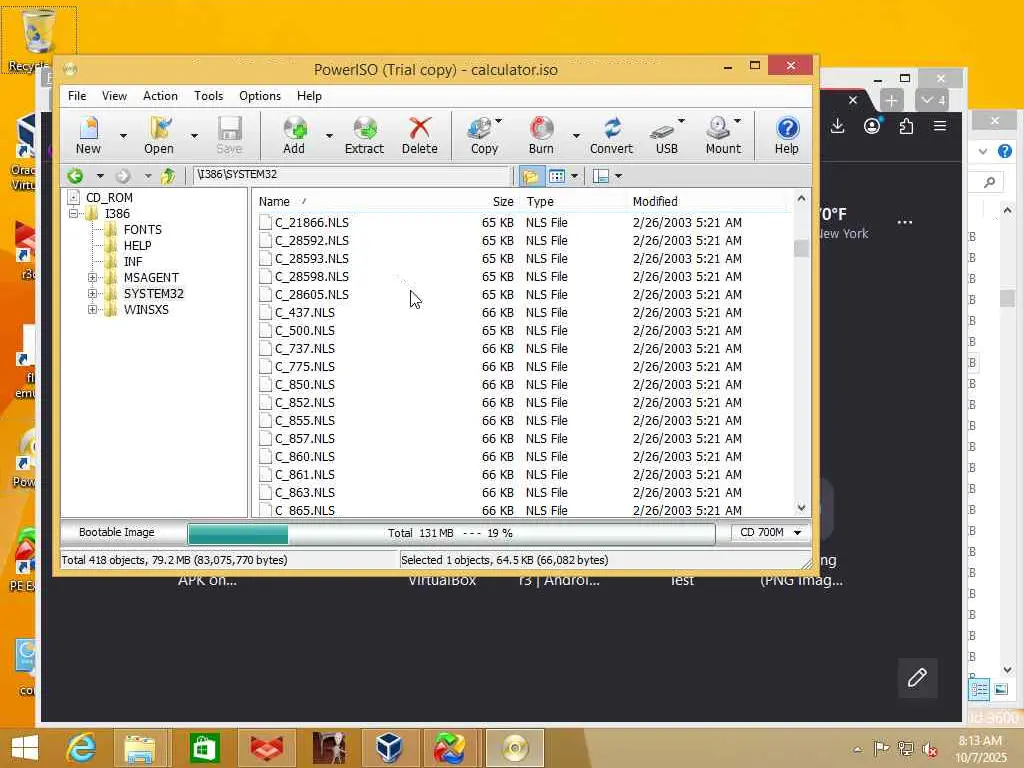Select the INF folder in tree
1024x768 pixels.
(x=133, y=262)
